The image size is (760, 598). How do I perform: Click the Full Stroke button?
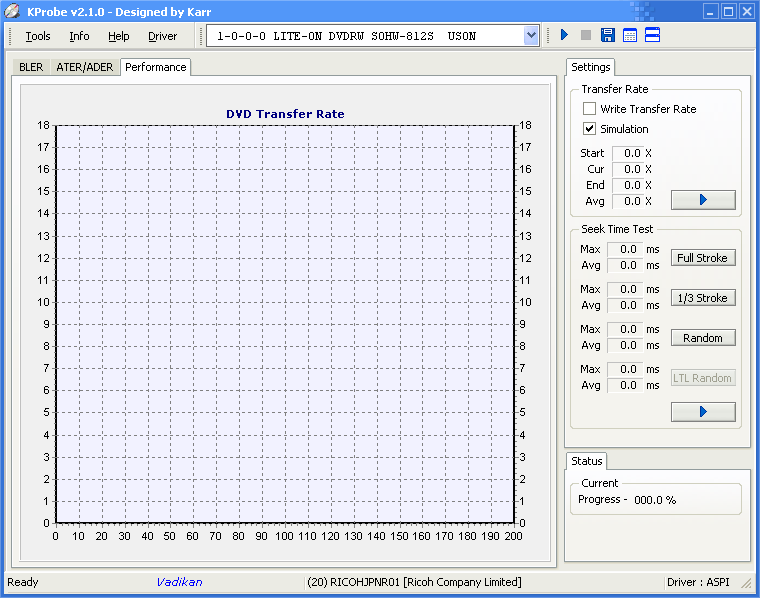point(702,258)
